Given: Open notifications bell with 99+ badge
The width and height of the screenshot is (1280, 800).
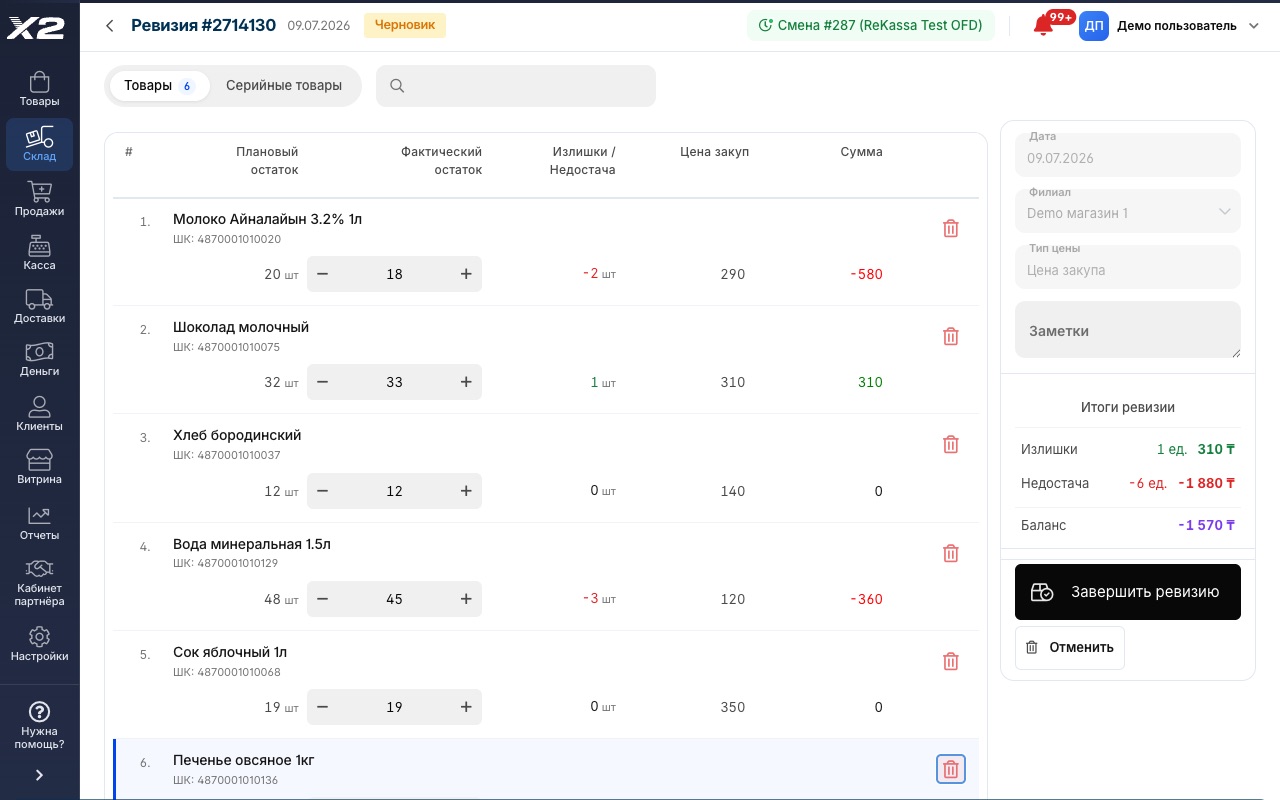Looking at the screenshot, I should (x=1045, y=26).
